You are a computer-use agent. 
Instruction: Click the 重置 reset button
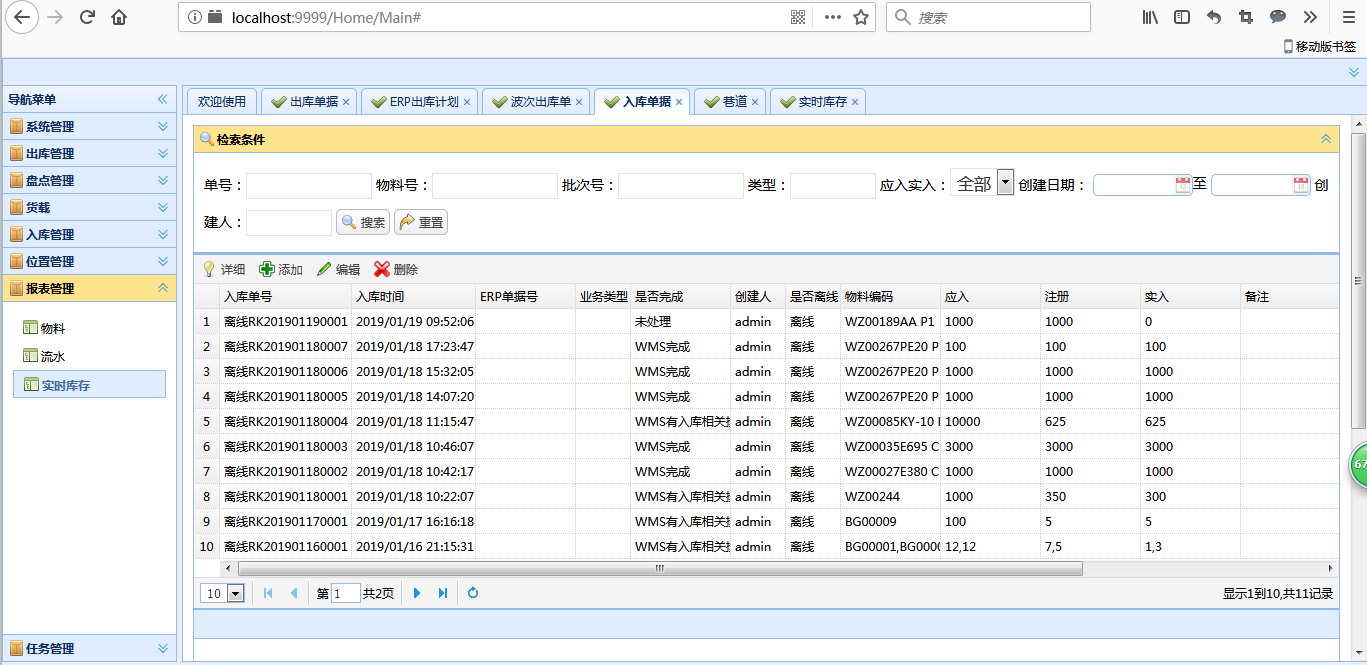(x=421, y=222)
